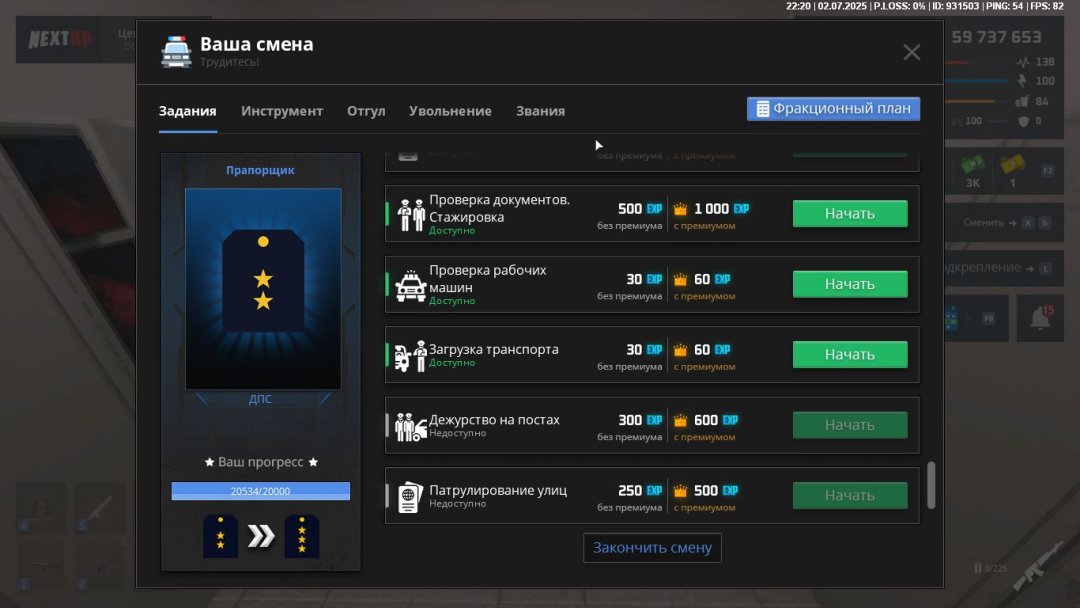This screenshot has height=608, width=1080.
Task: Click the Загрузка транспорта task icon
Action: [x=411, y=356]
